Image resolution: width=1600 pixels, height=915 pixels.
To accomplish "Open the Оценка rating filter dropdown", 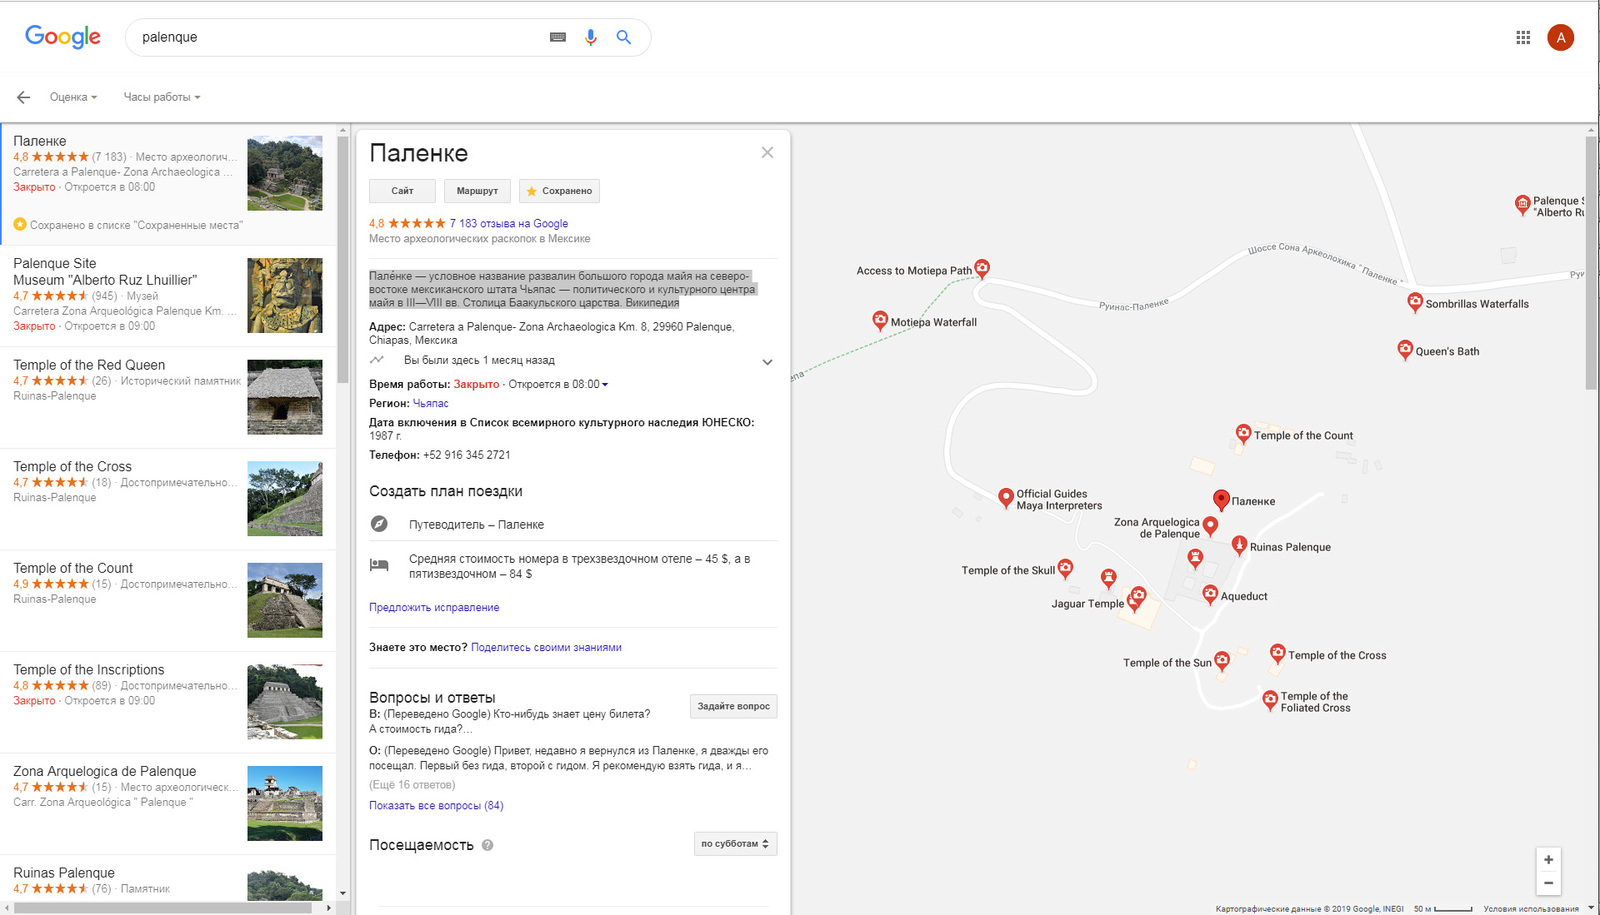I will [x=73, y=97].
